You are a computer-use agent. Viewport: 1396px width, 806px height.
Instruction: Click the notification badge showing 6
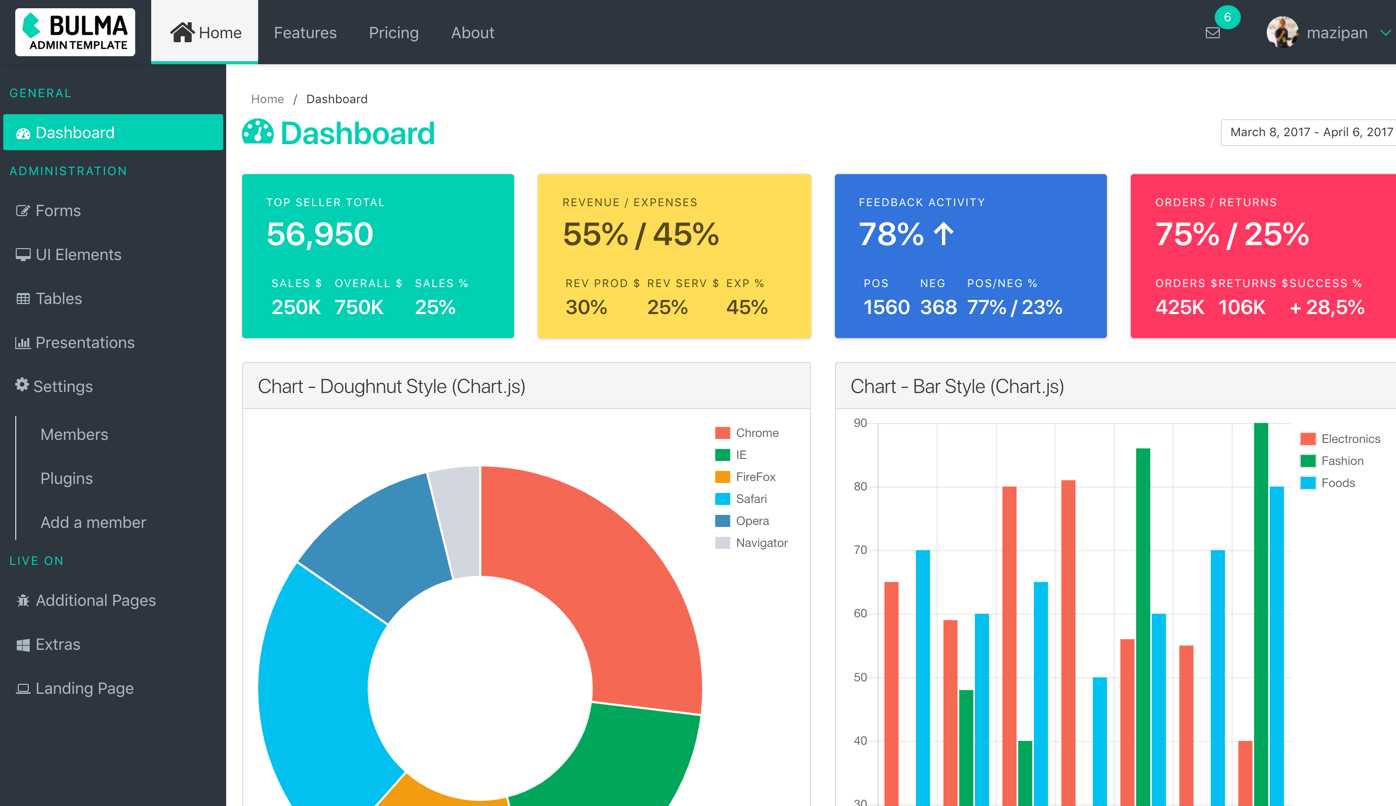pos(1227,17)
